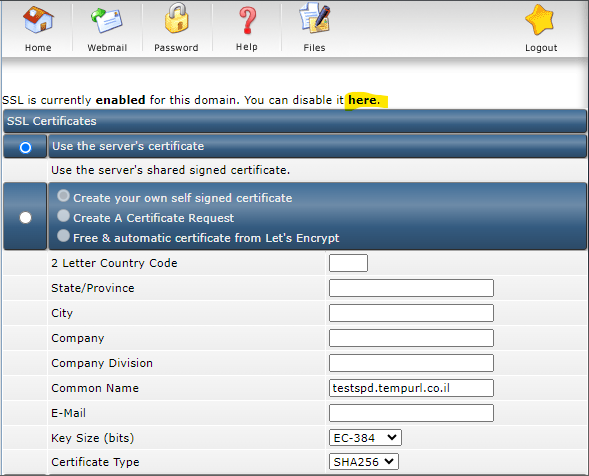Focus the Company text field
Screen dimensions: 589x476
coord(411,338)
